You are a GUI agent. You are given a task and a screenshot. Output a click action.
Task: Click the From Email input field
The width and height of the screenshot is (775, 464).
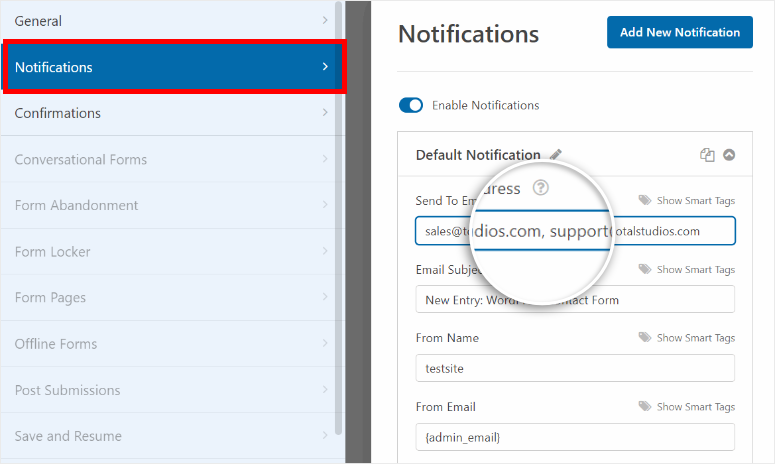coord(575,437)
